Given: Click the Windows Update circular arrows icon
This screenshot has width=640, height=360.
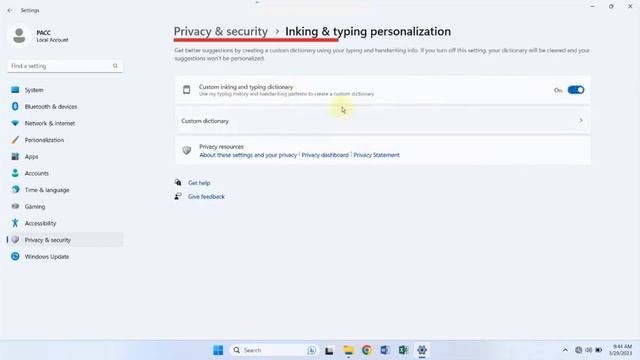Looking at the screenshot, I should coord(15,256).
